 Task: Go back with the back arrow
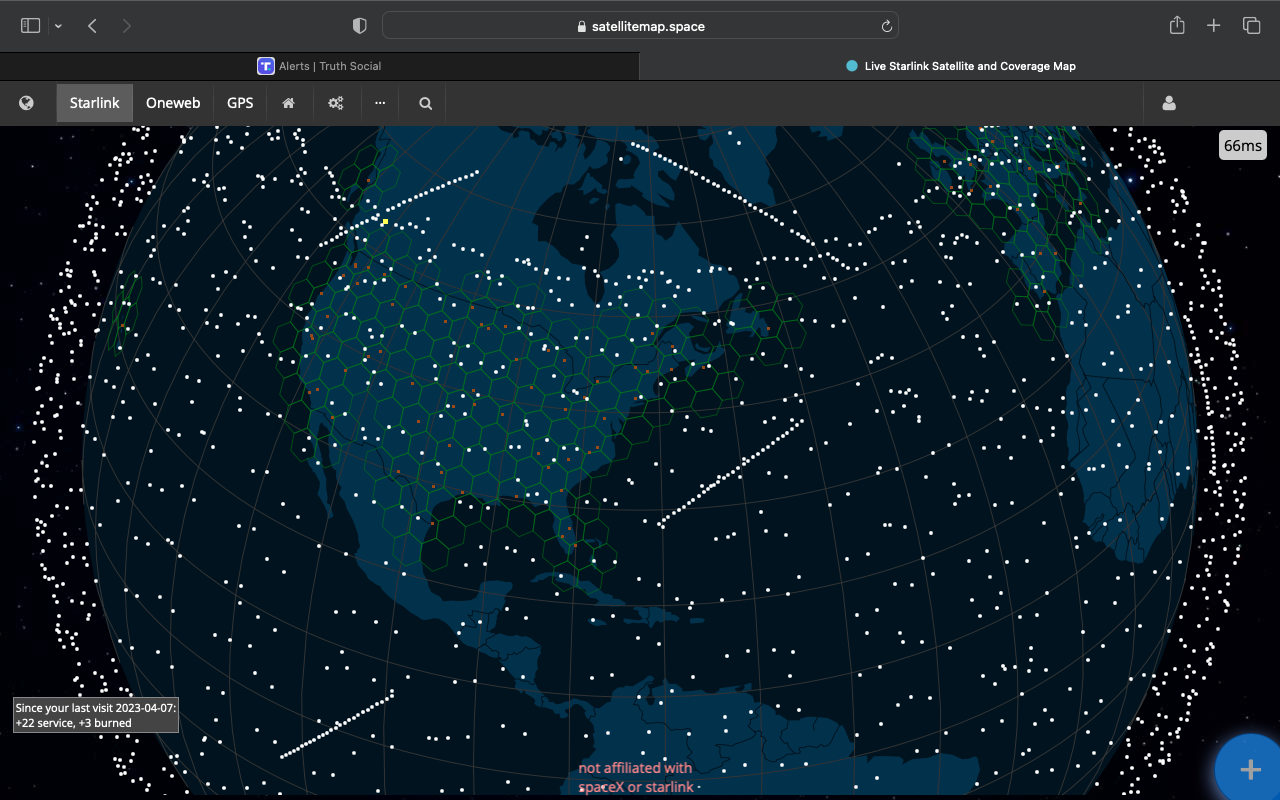click(x=92, y=26)
